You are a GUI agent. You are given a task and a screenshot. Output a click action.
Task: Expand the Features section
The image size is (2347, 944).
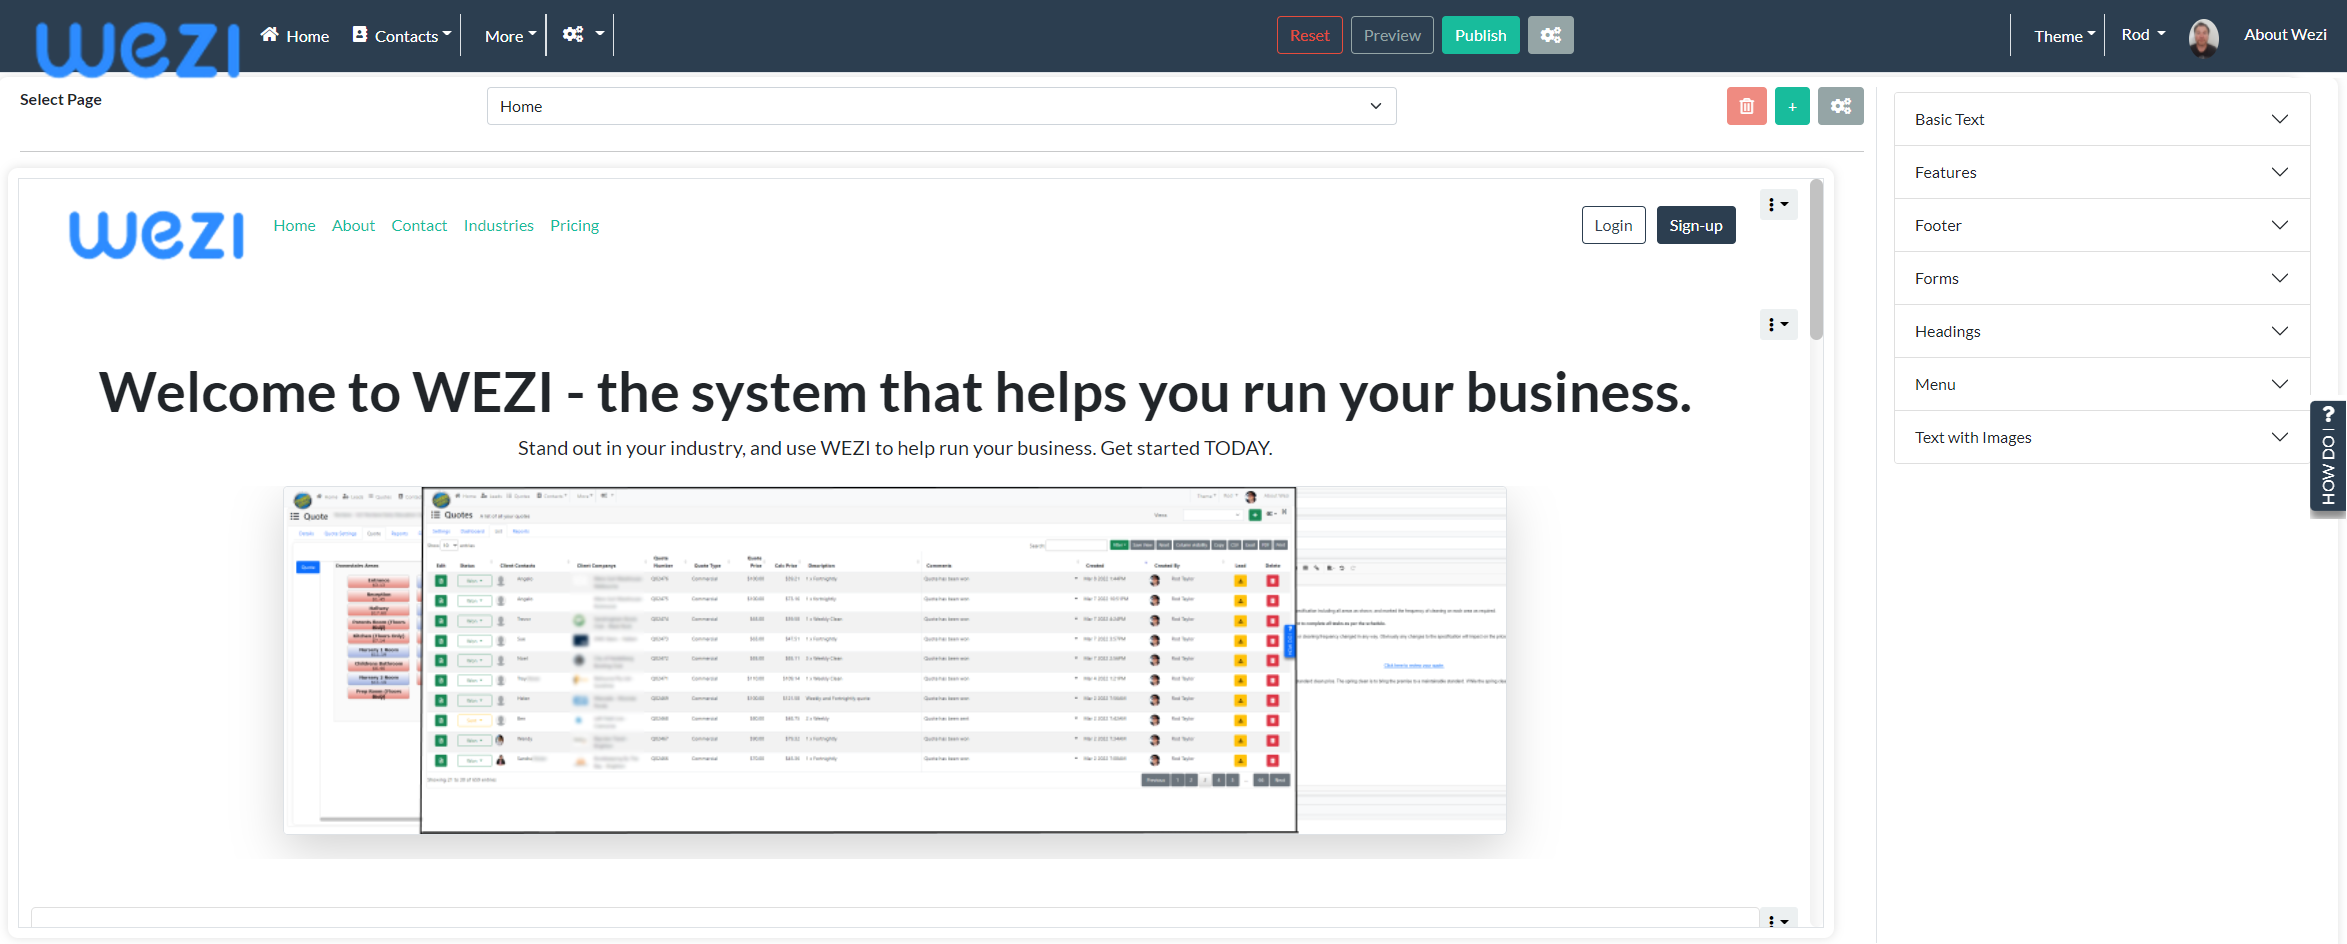tap(2102, 172)
